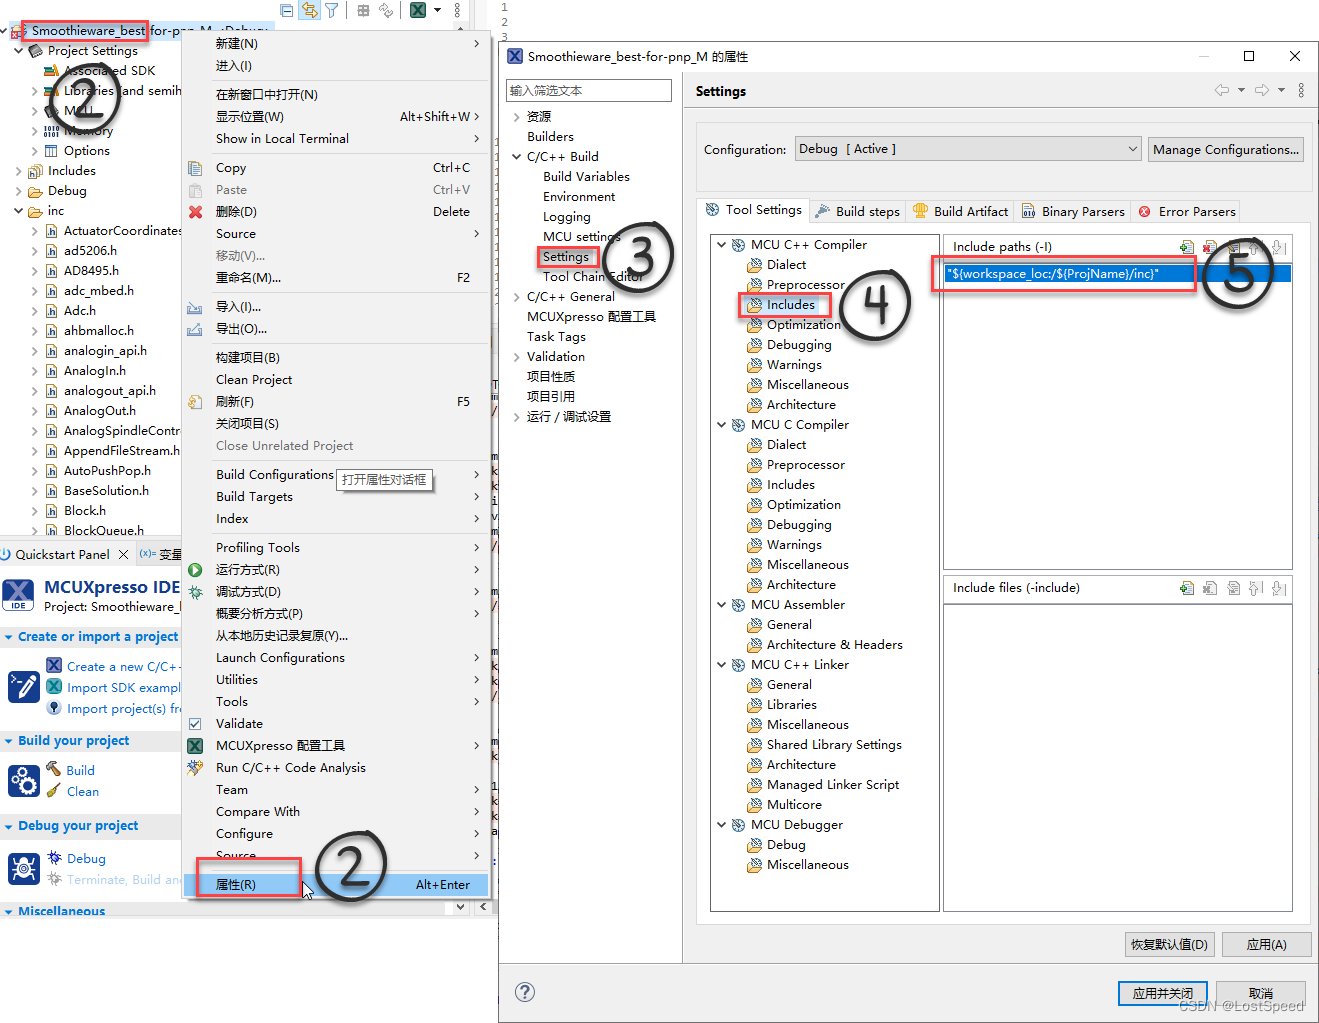Move Include files entry up
Screen dimensions: 1319x1023
tap(1256, 588)
